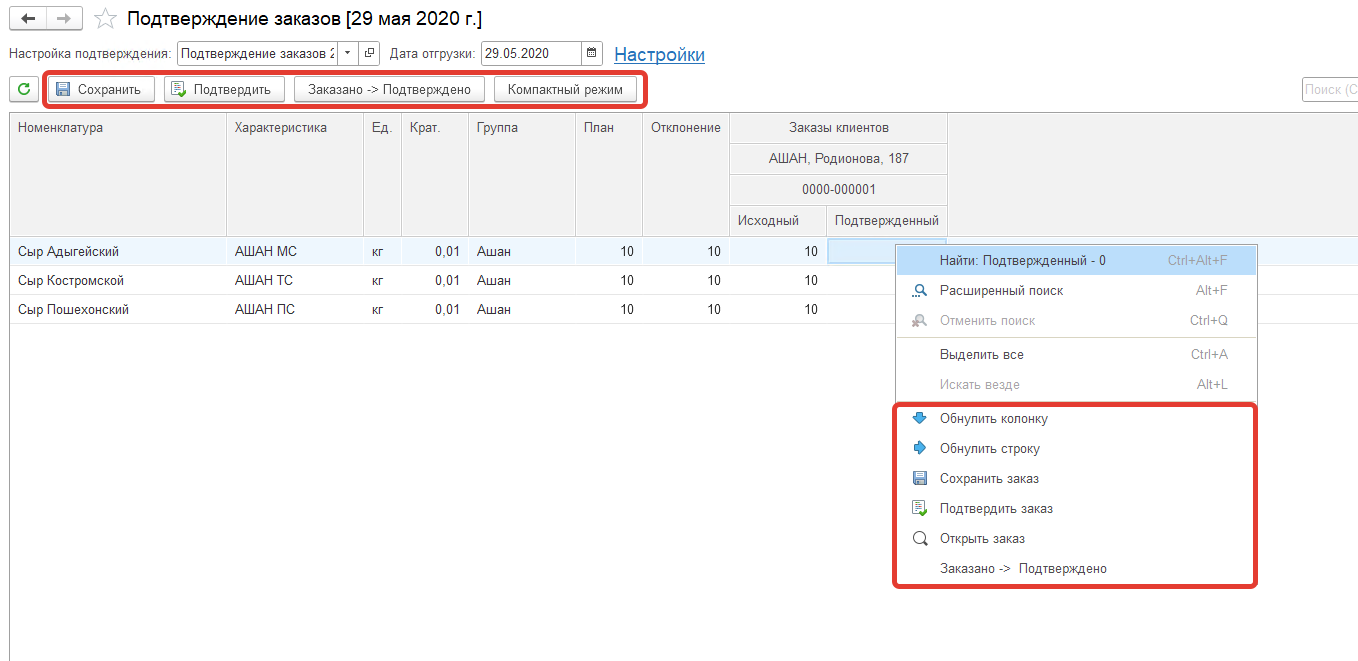The height and width of the screenshot is (661, 1358).
Task: Select 'Сохранить заказ' from context menu
Action: click(988, 479)
